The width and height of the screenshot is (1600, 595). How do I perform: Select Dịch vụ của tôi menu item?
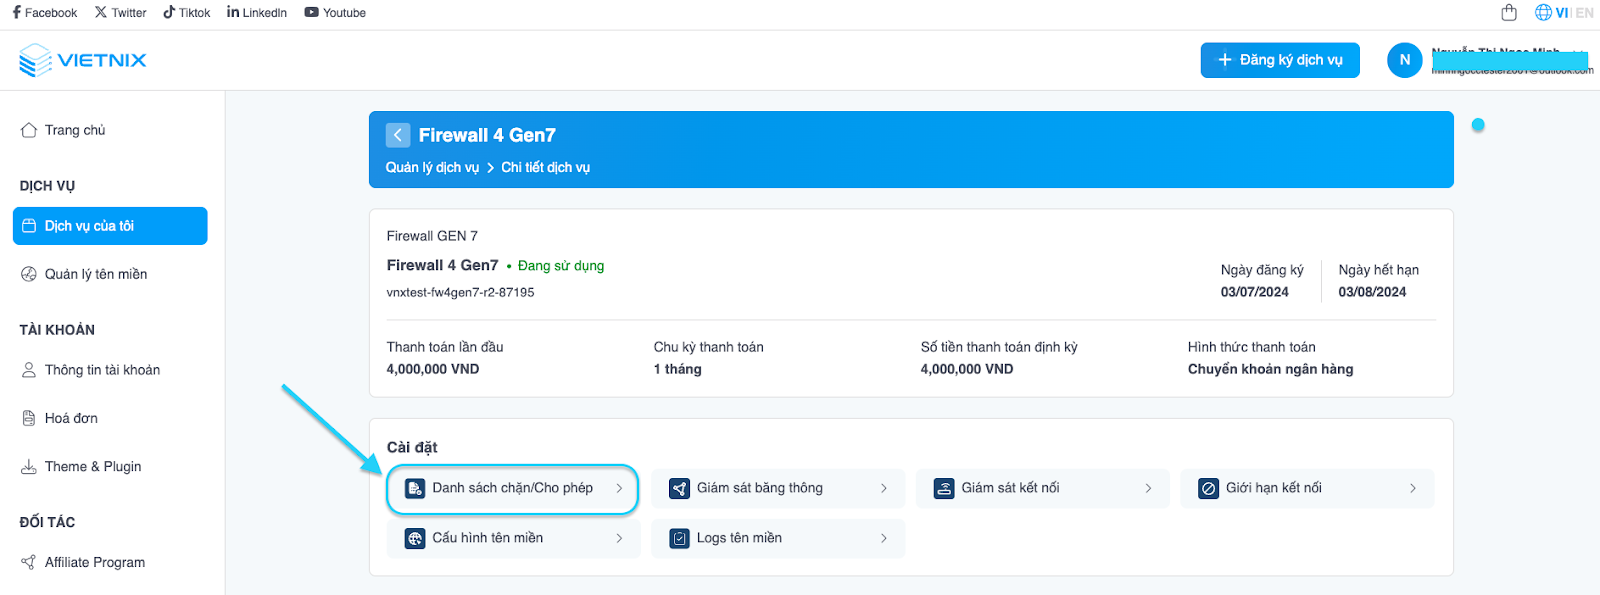pos(110,226)
